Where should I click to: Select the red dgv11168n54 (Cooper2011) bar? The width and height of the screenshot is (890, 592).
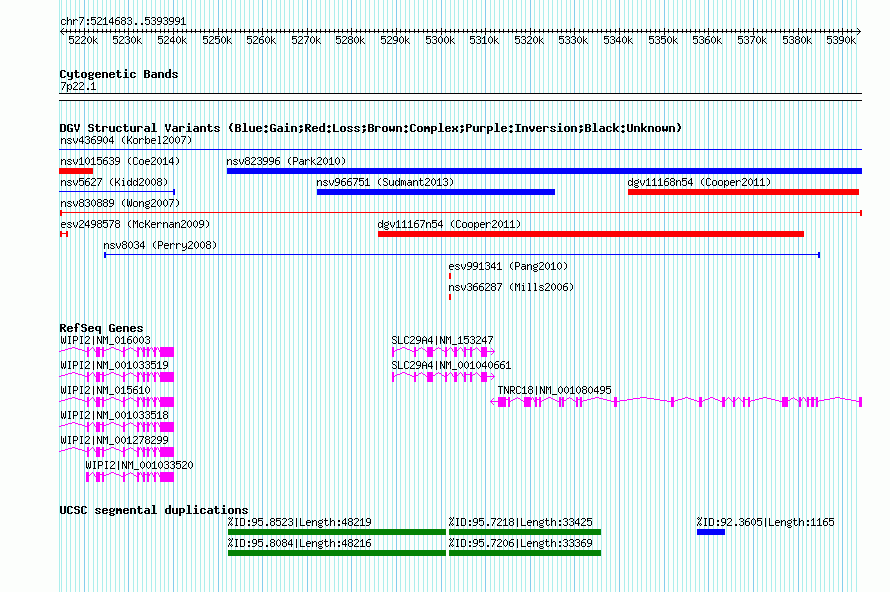point(743,192)
